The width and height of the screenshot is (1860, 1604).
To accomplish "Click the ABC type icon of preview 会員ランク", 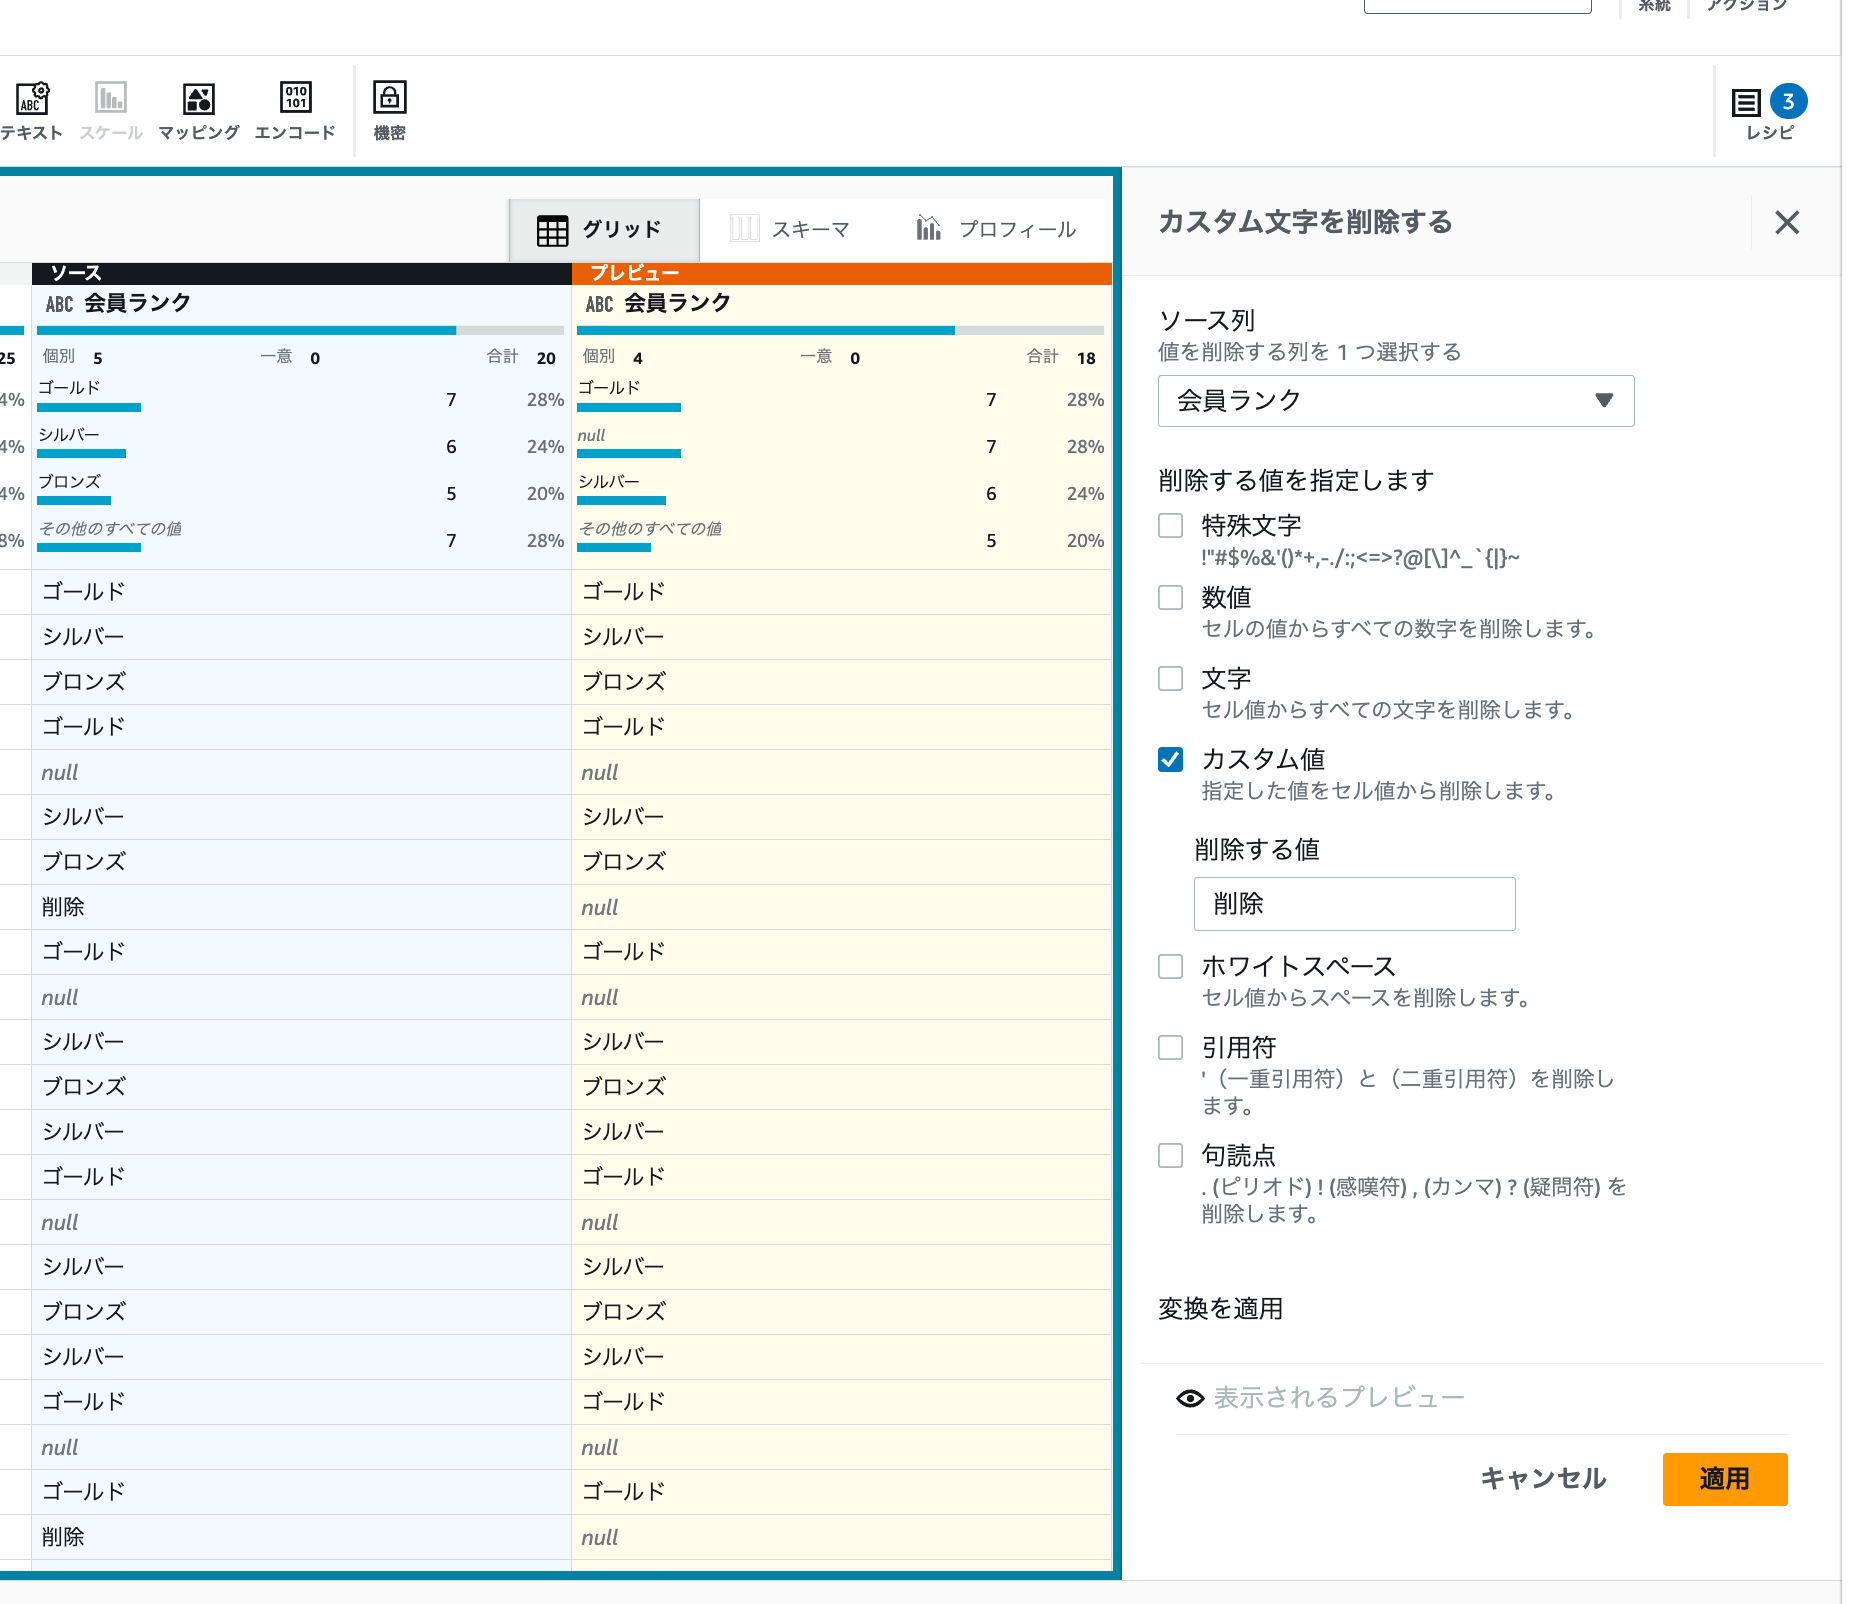I will [599, 304].
